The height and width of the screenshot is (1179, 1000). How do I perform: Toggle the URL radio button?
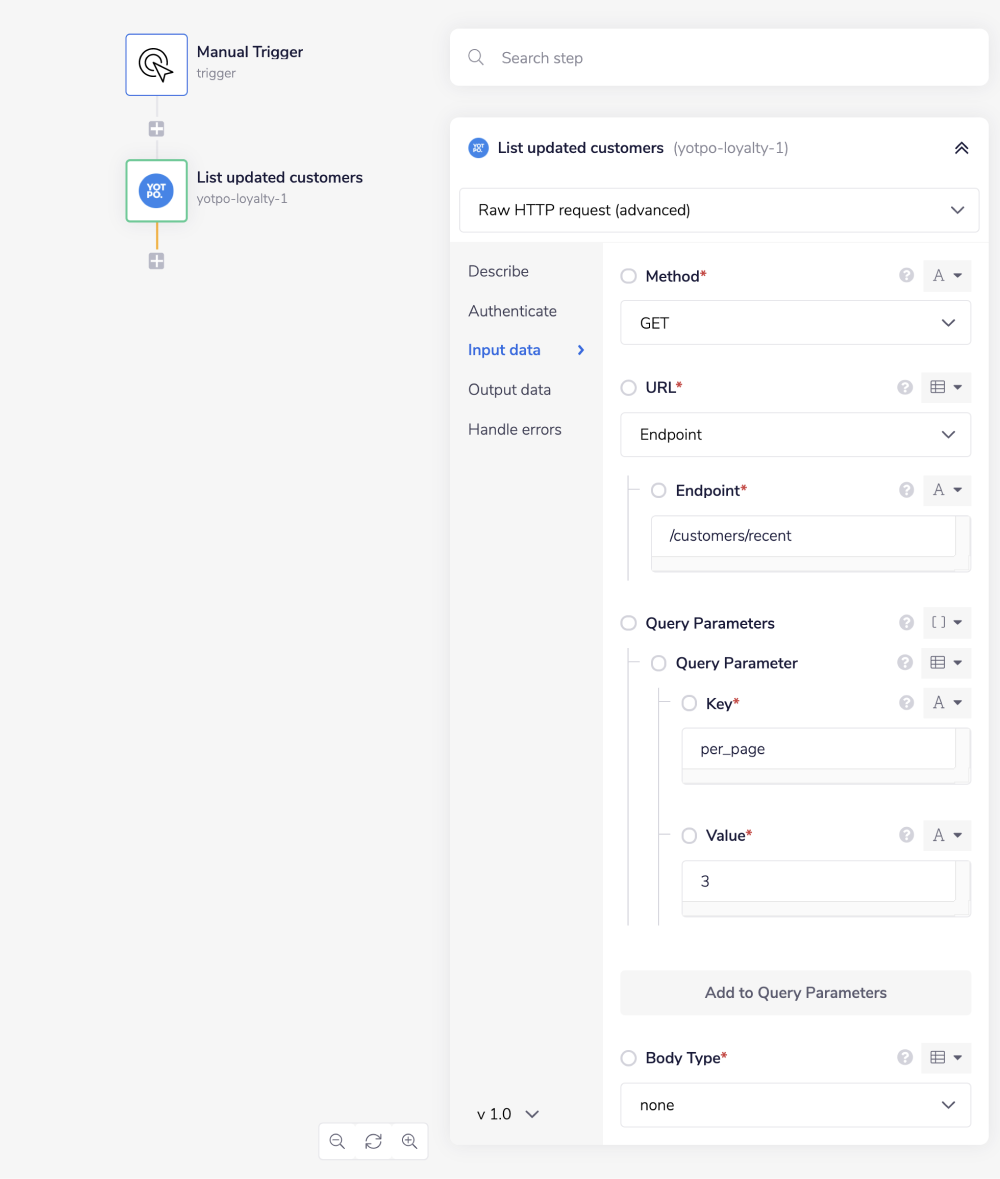pyautogui.click(x=629, y=387)
